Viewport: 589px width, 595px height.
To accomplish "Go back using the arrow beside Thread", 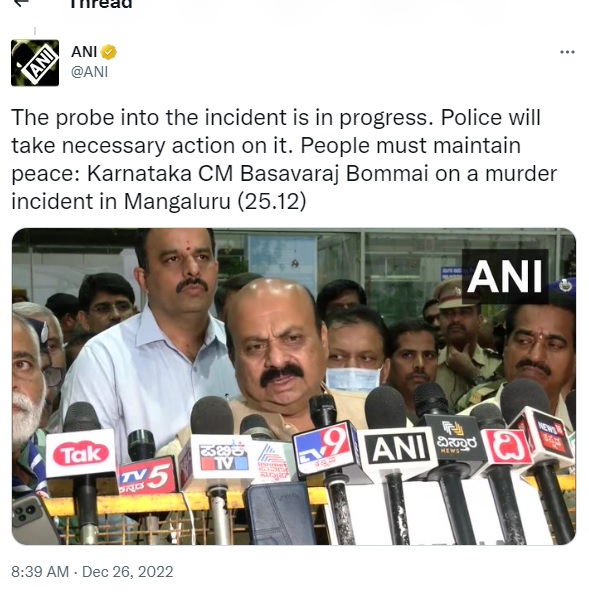I will coord(21,3).
